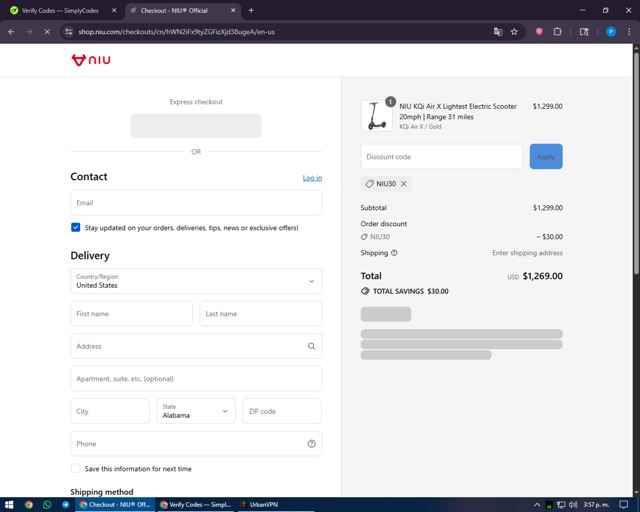Screen dimensions: 640x512
Task: Open UrbanVPN from the taskbar
Action: pyautogui.click(x=260, y=505)
